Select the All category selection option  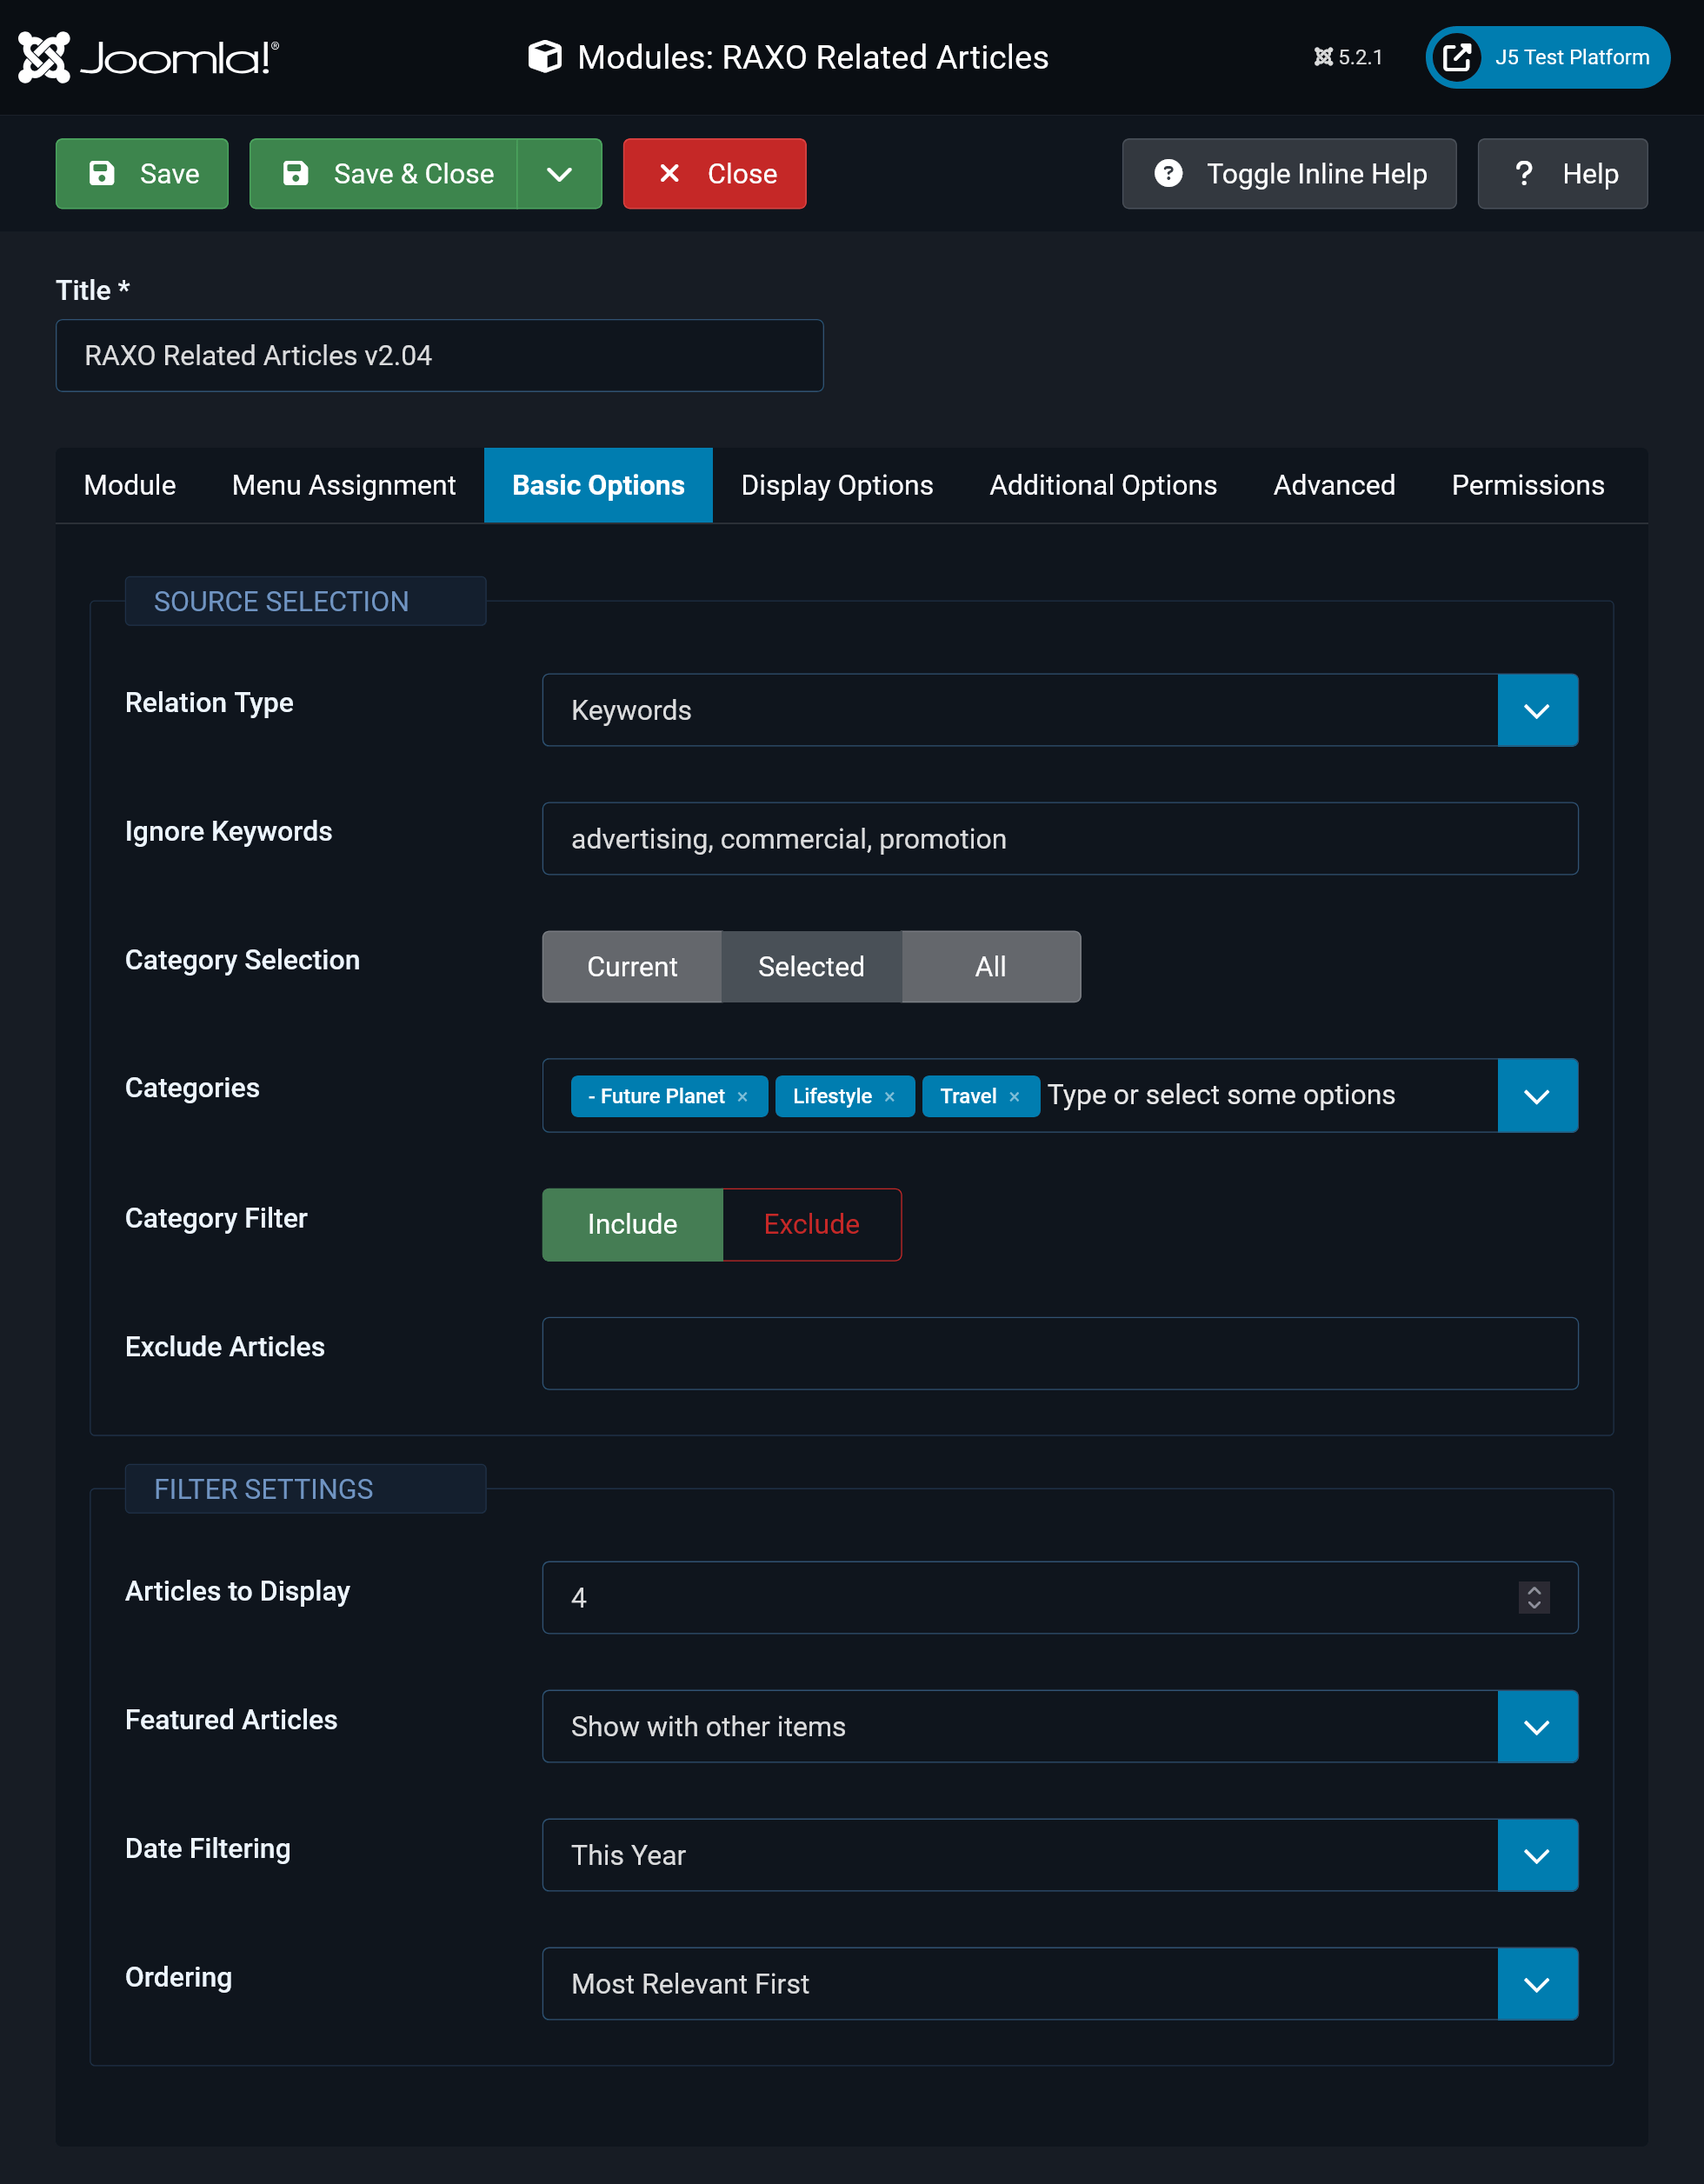tap(989, 966)
